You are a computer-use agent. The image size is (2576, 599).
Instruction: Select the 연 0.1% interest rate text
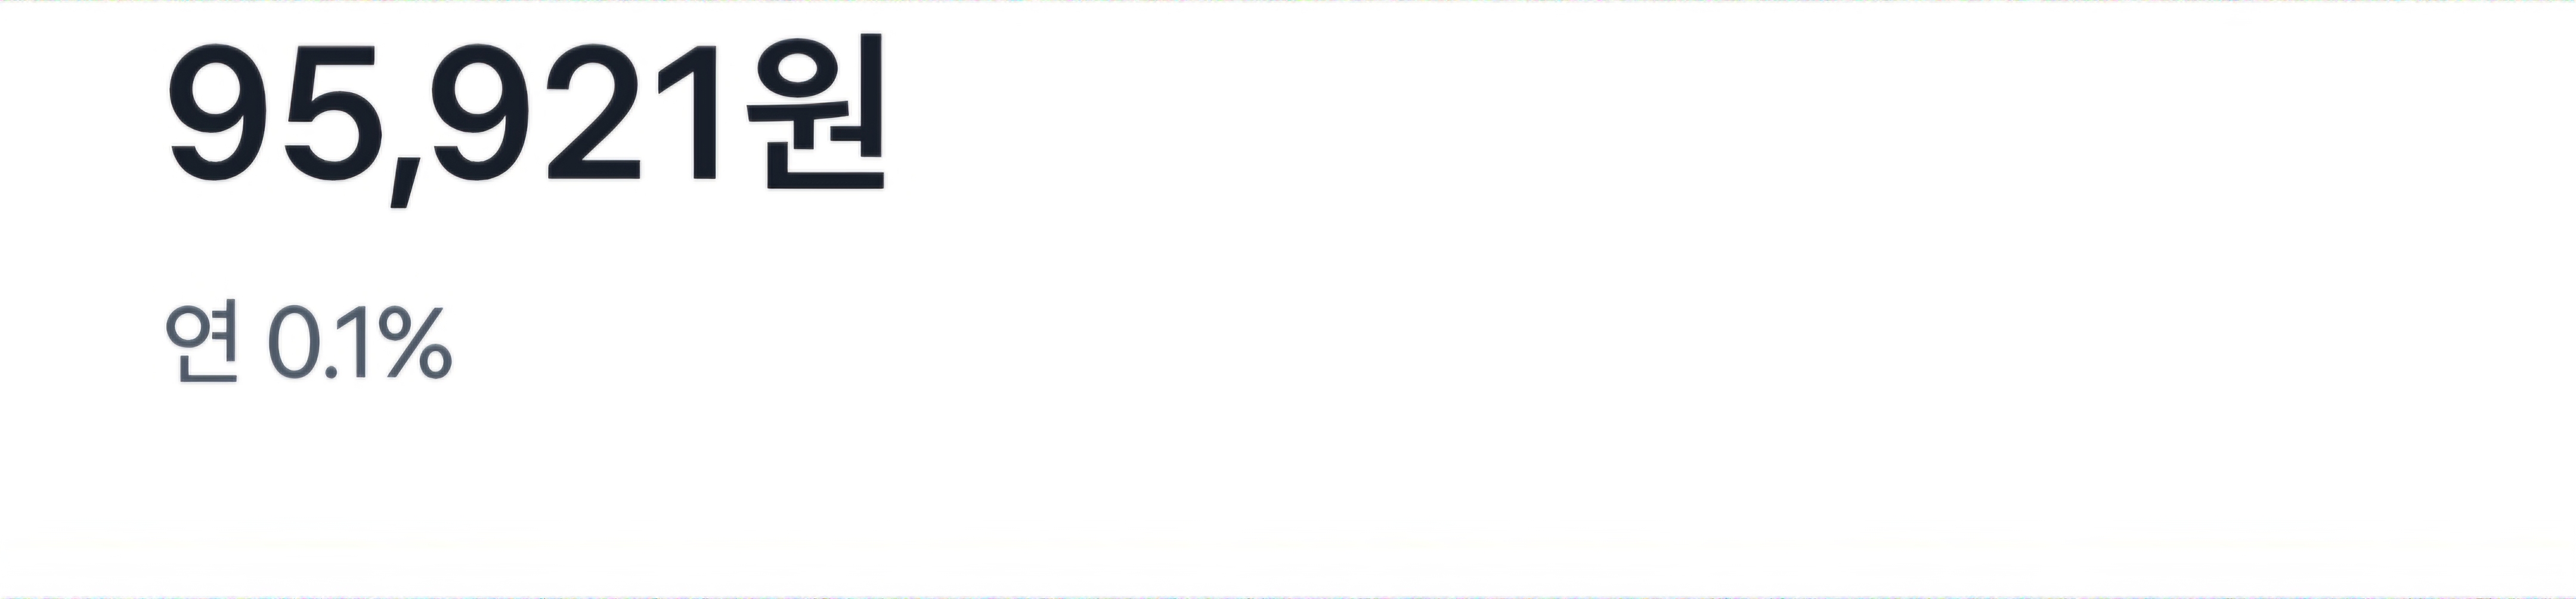tap(309, 344)
